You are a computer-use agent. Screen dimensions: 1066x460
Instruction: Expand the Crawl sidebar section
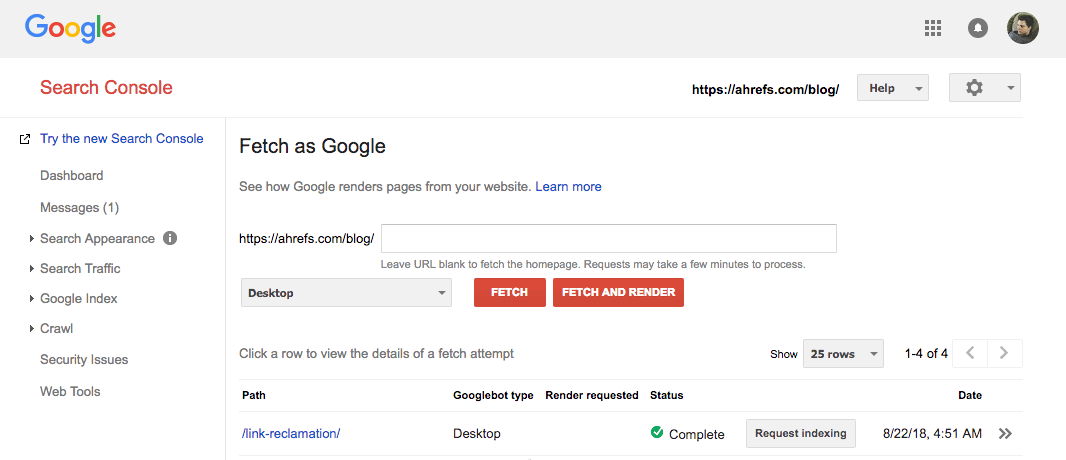tap(56, 328)
